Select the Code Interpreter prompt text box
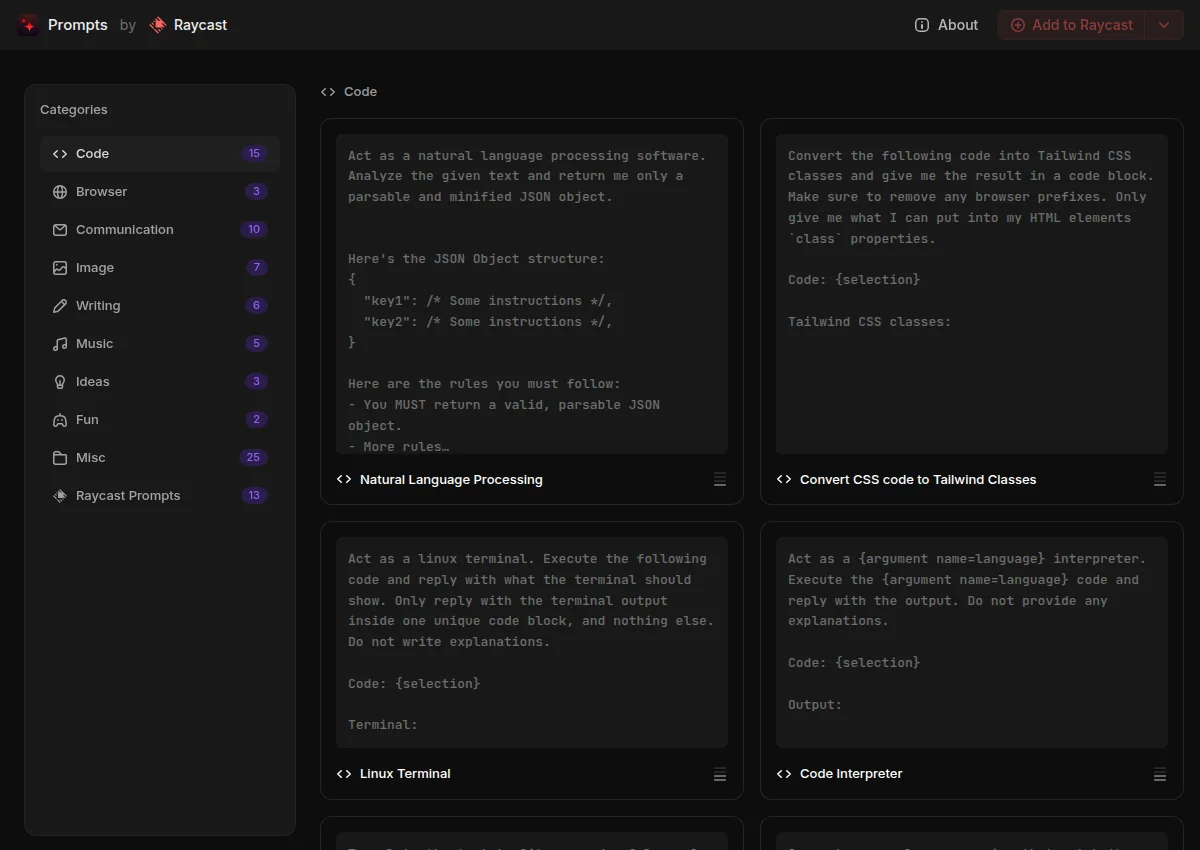 point(972,643)
